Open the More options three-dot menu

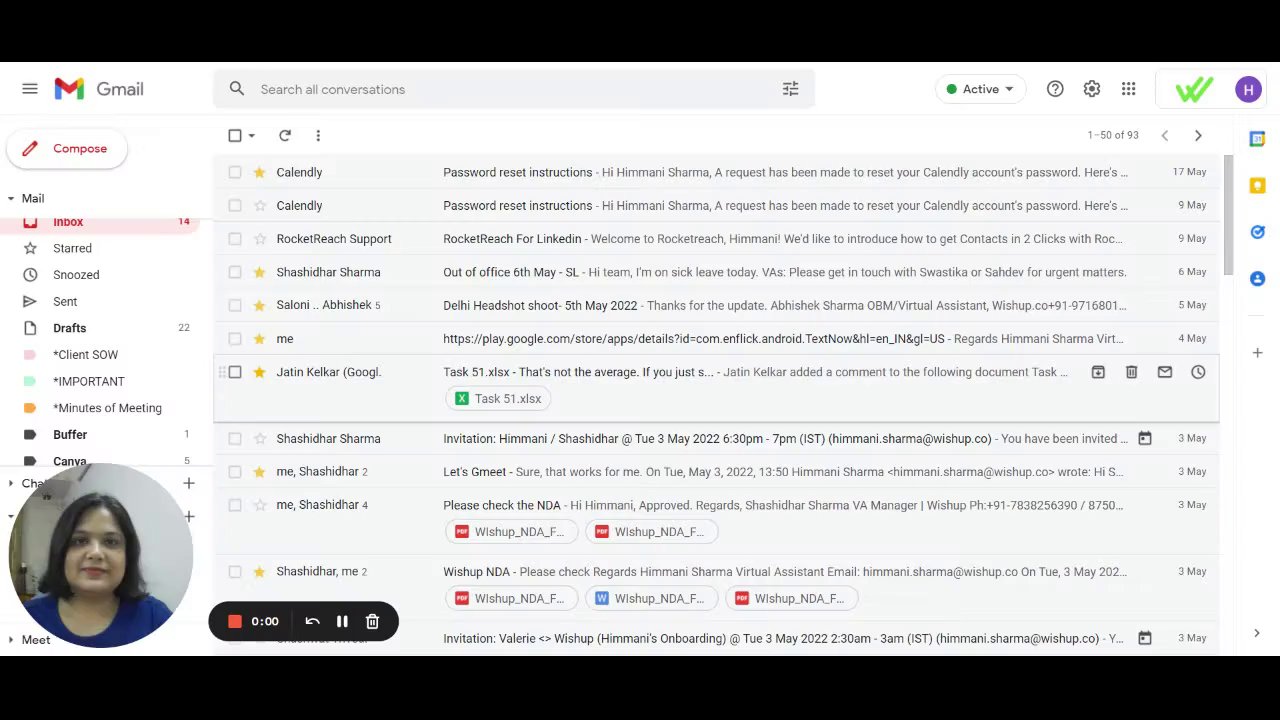coord(318,135)
